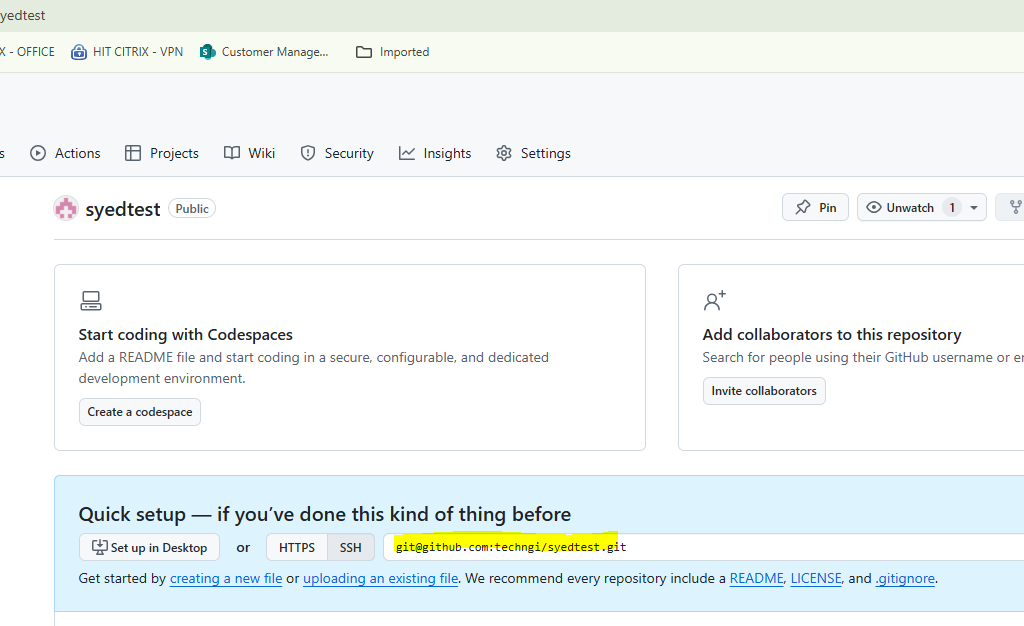This screenshot has width=1024, height=626.
Task: Open the Projects tab
Action: click(162, 153)
